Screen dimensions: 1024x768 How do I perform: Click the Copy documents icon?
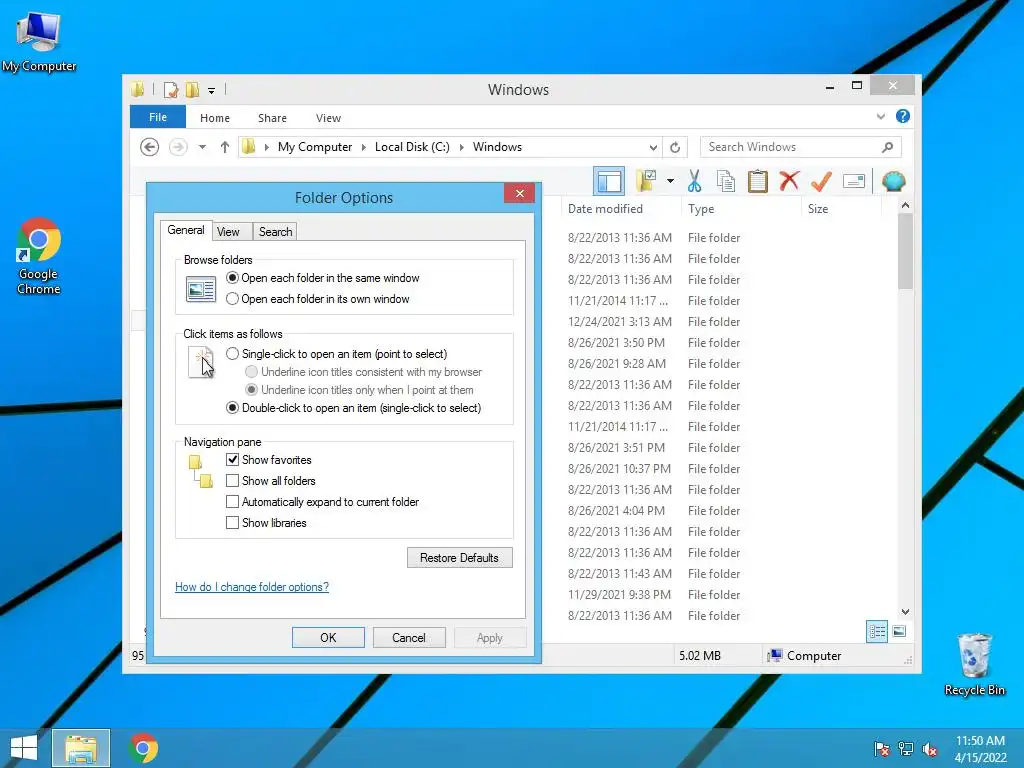coord(726,181)
